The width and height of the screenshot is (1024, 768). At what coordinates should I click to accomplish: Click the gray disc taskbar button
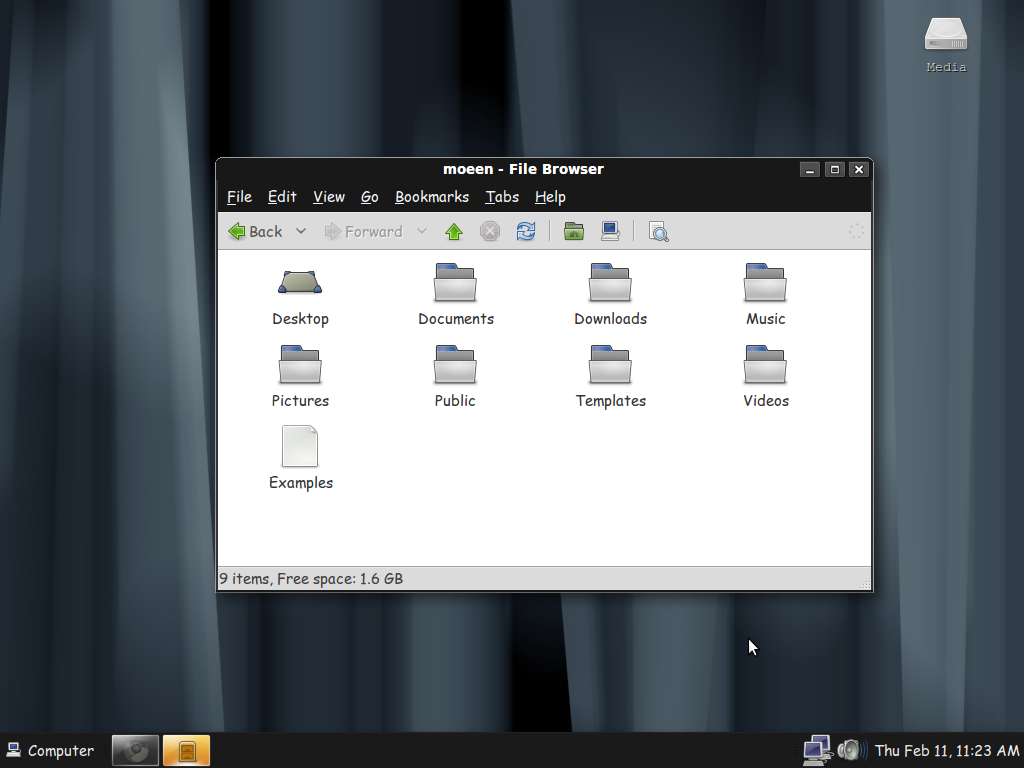[x=135, y=750]
